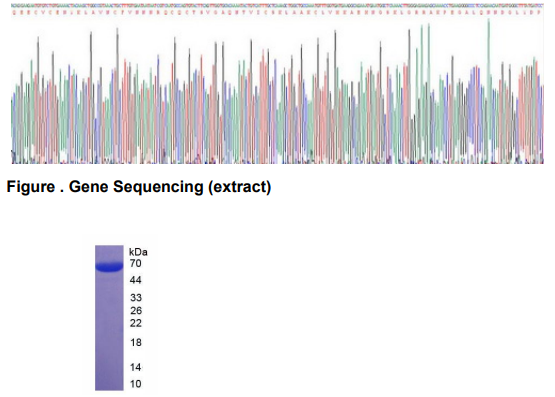
Task: Click the '26' marker label
Action: pos(136,311)
